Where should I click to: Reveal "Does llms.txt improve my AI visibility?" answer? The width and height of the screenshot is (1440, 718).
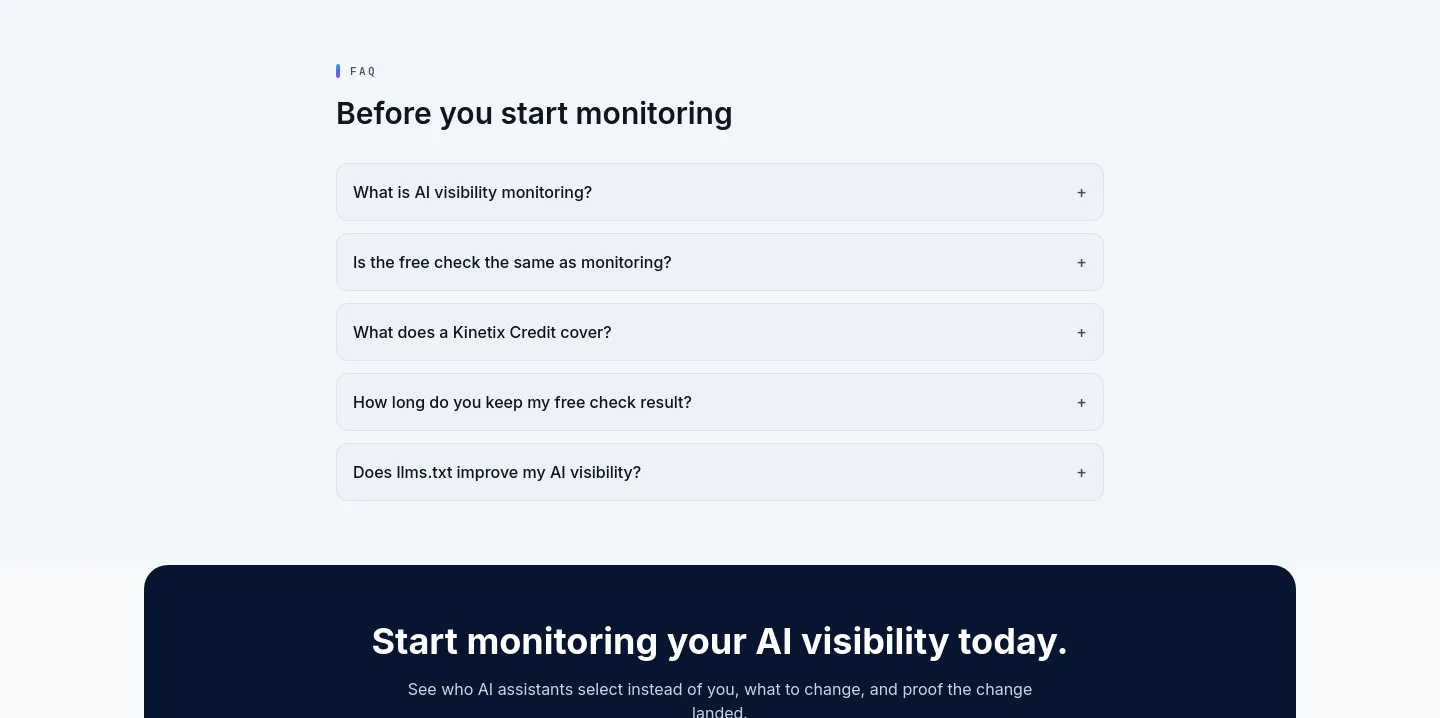click(x=720, y=472)
